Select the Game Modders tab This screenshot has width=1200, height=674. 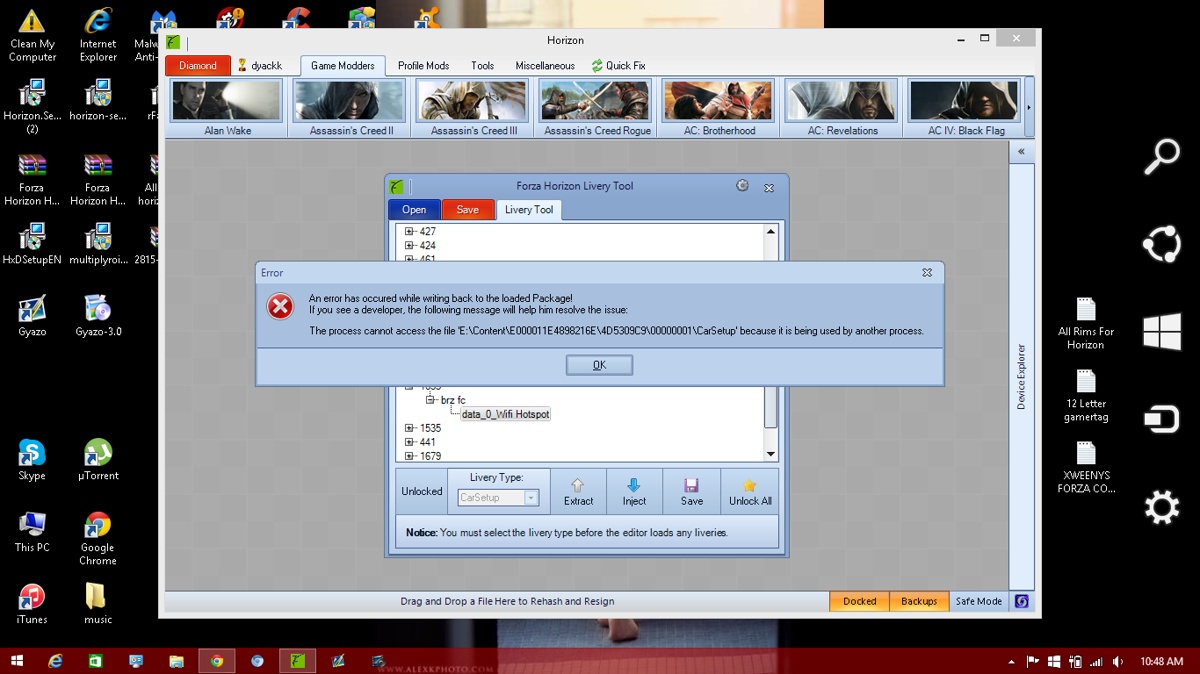tap(343, 66)
